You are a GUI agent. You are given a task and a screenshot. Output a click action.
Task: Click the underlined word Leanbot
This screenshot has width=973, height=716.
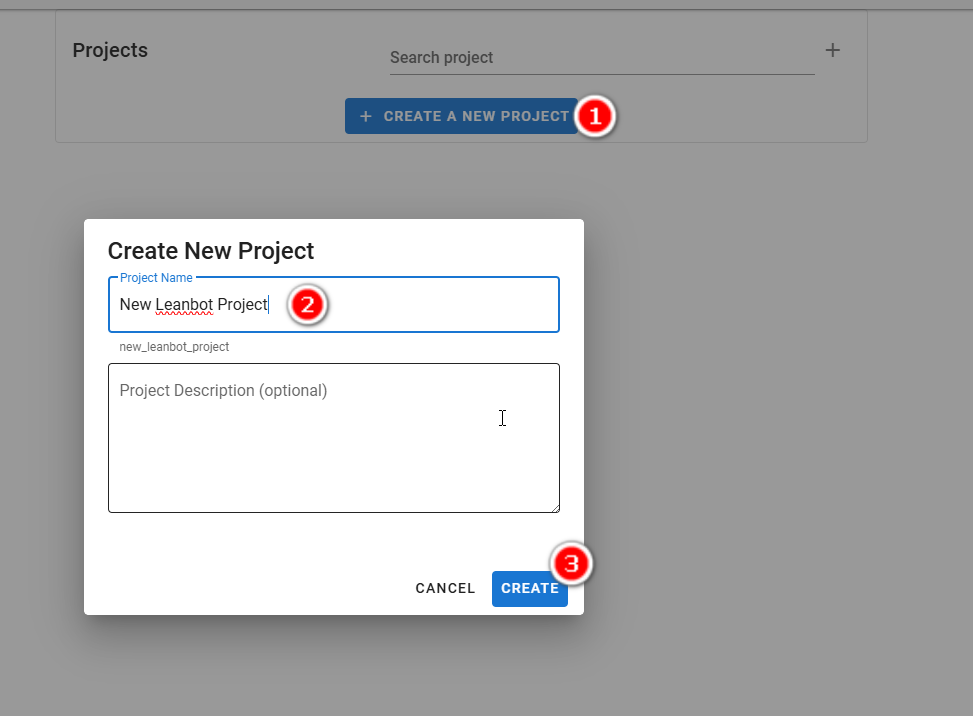[184, 305]
